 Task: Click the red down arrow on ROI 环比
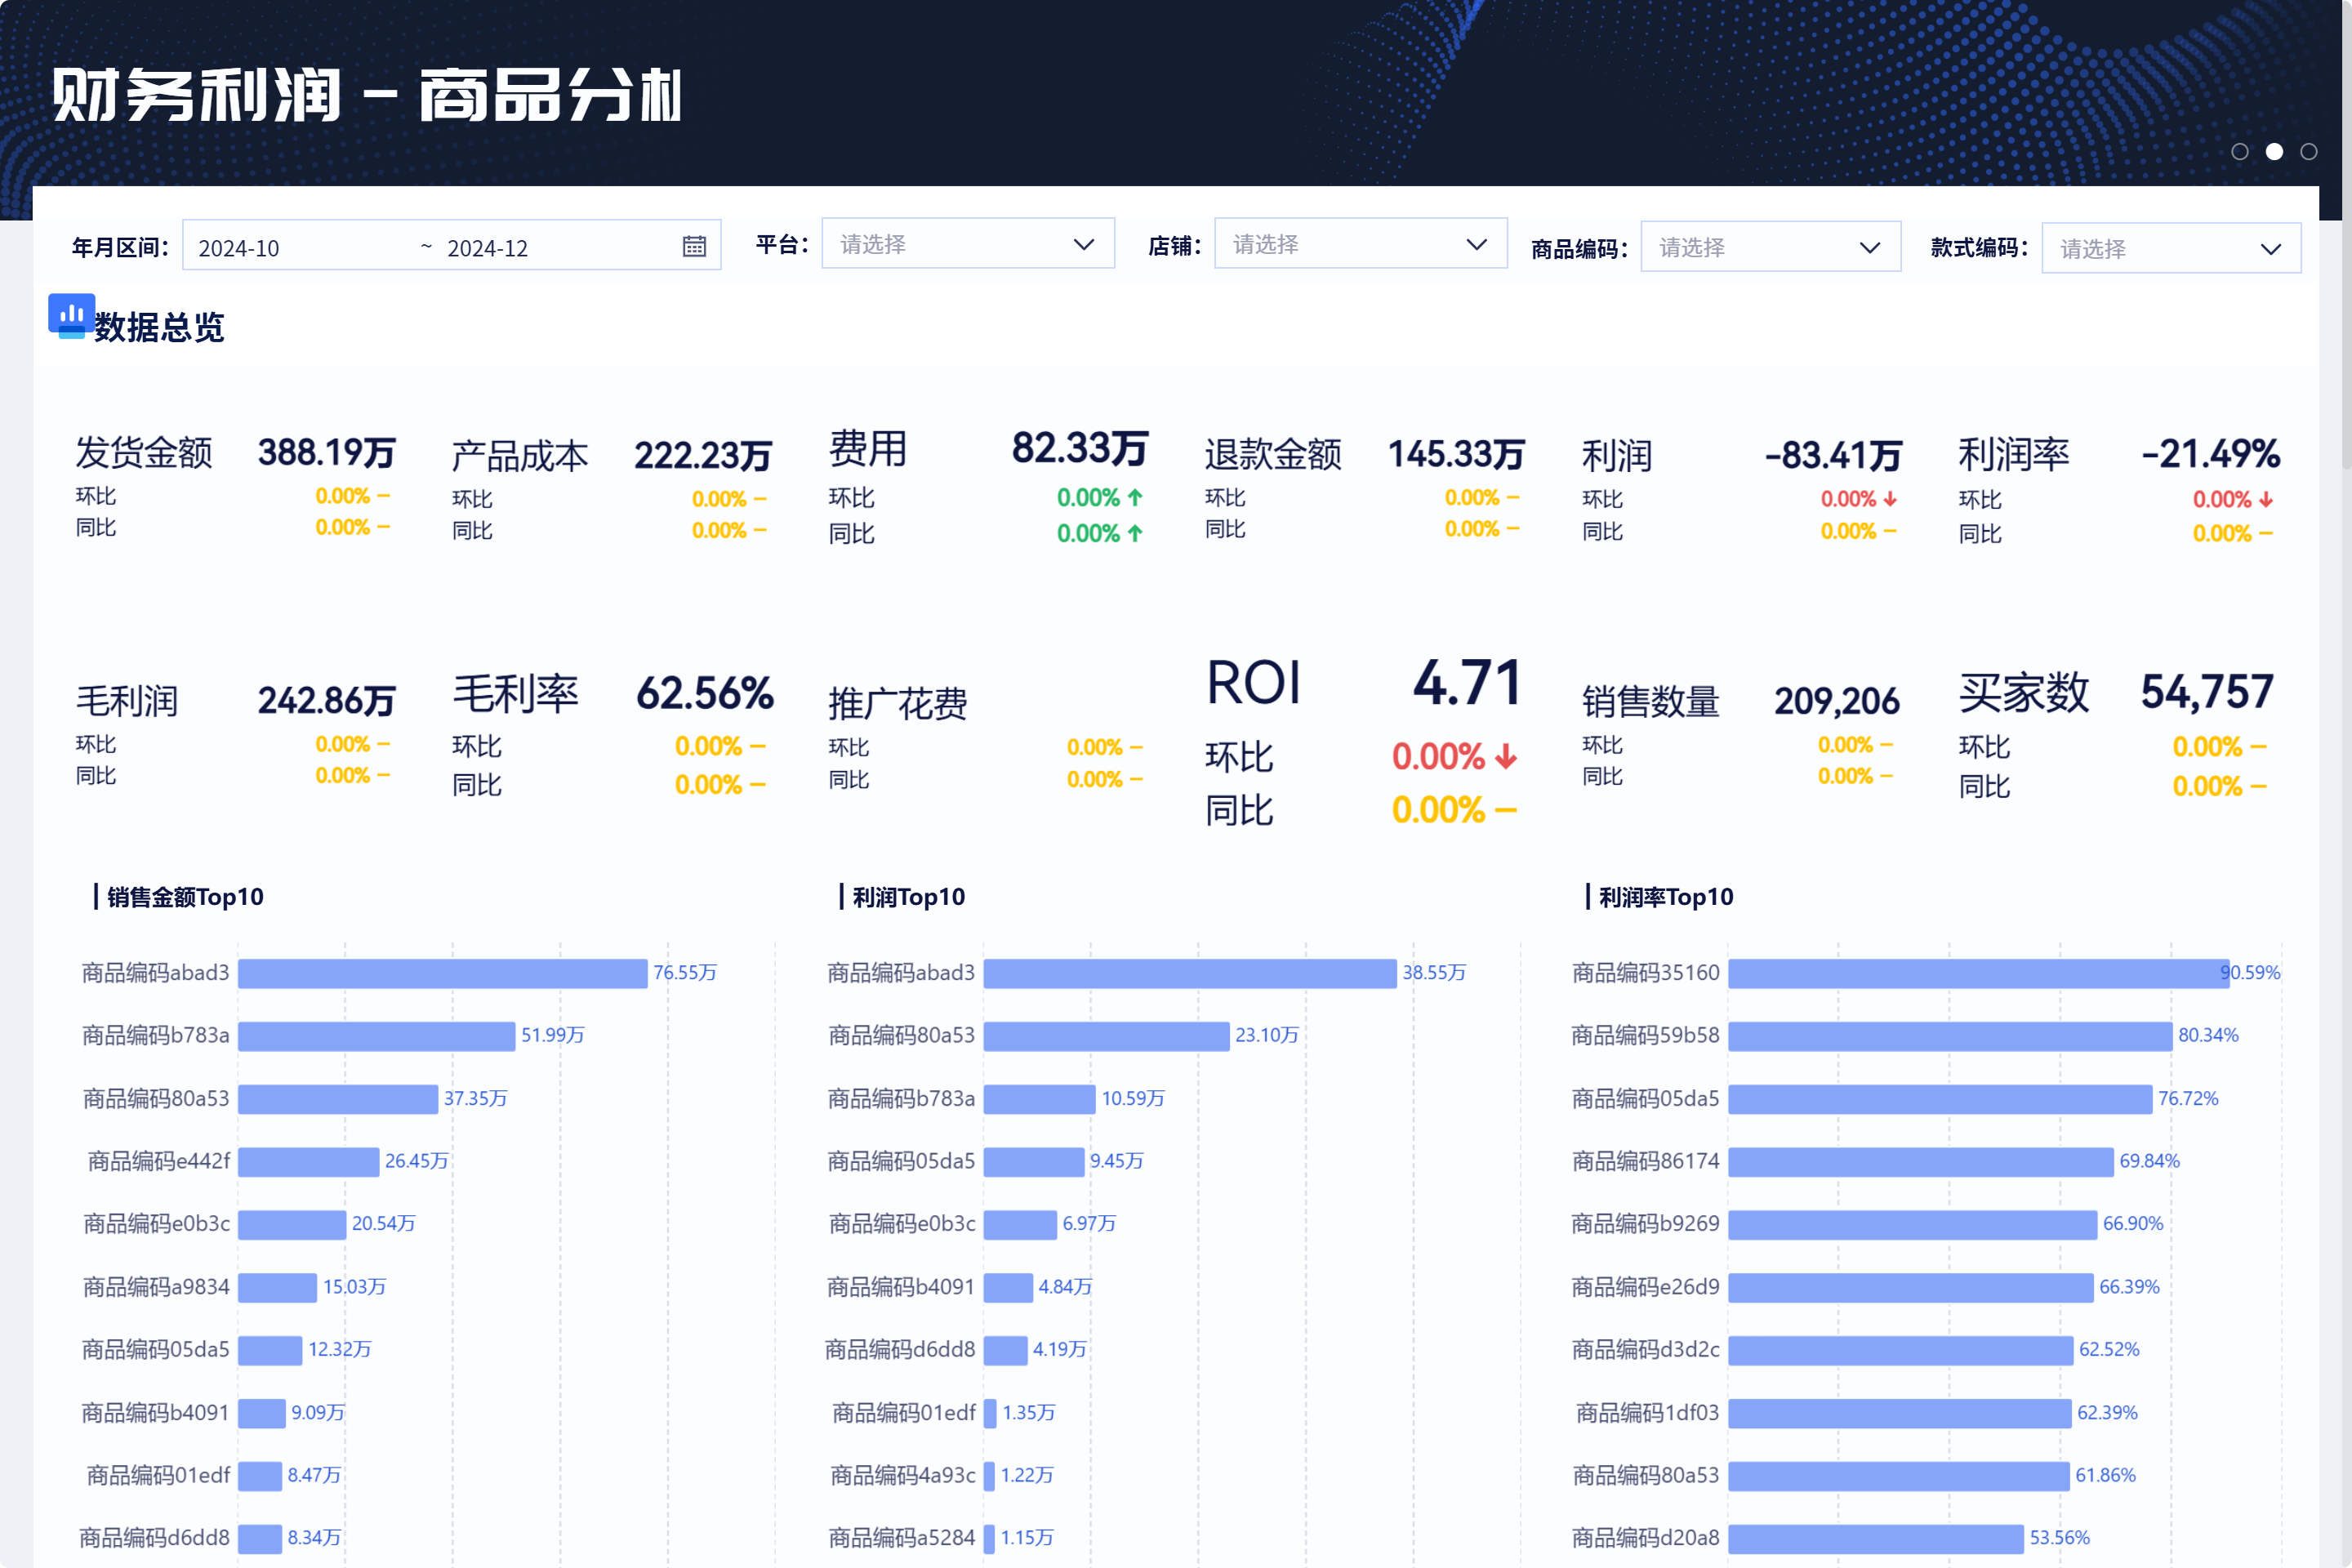1506,757
